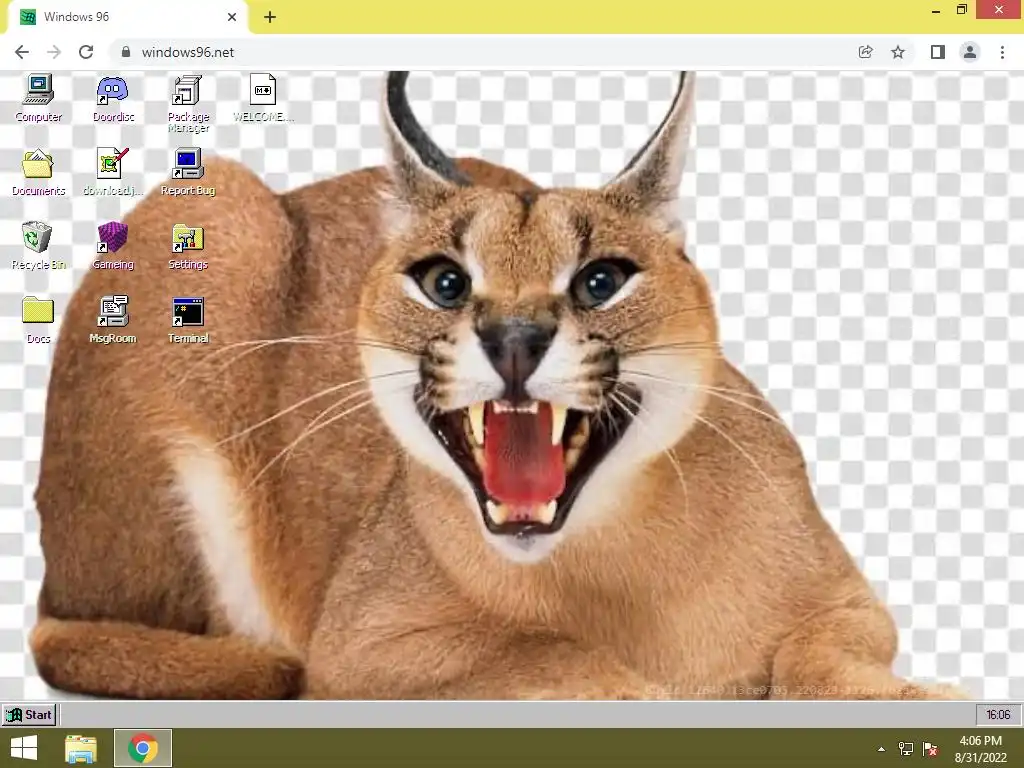Click the Chrome taskbar icon
This screenshot has width=1024, height=768.
point(143,748)
